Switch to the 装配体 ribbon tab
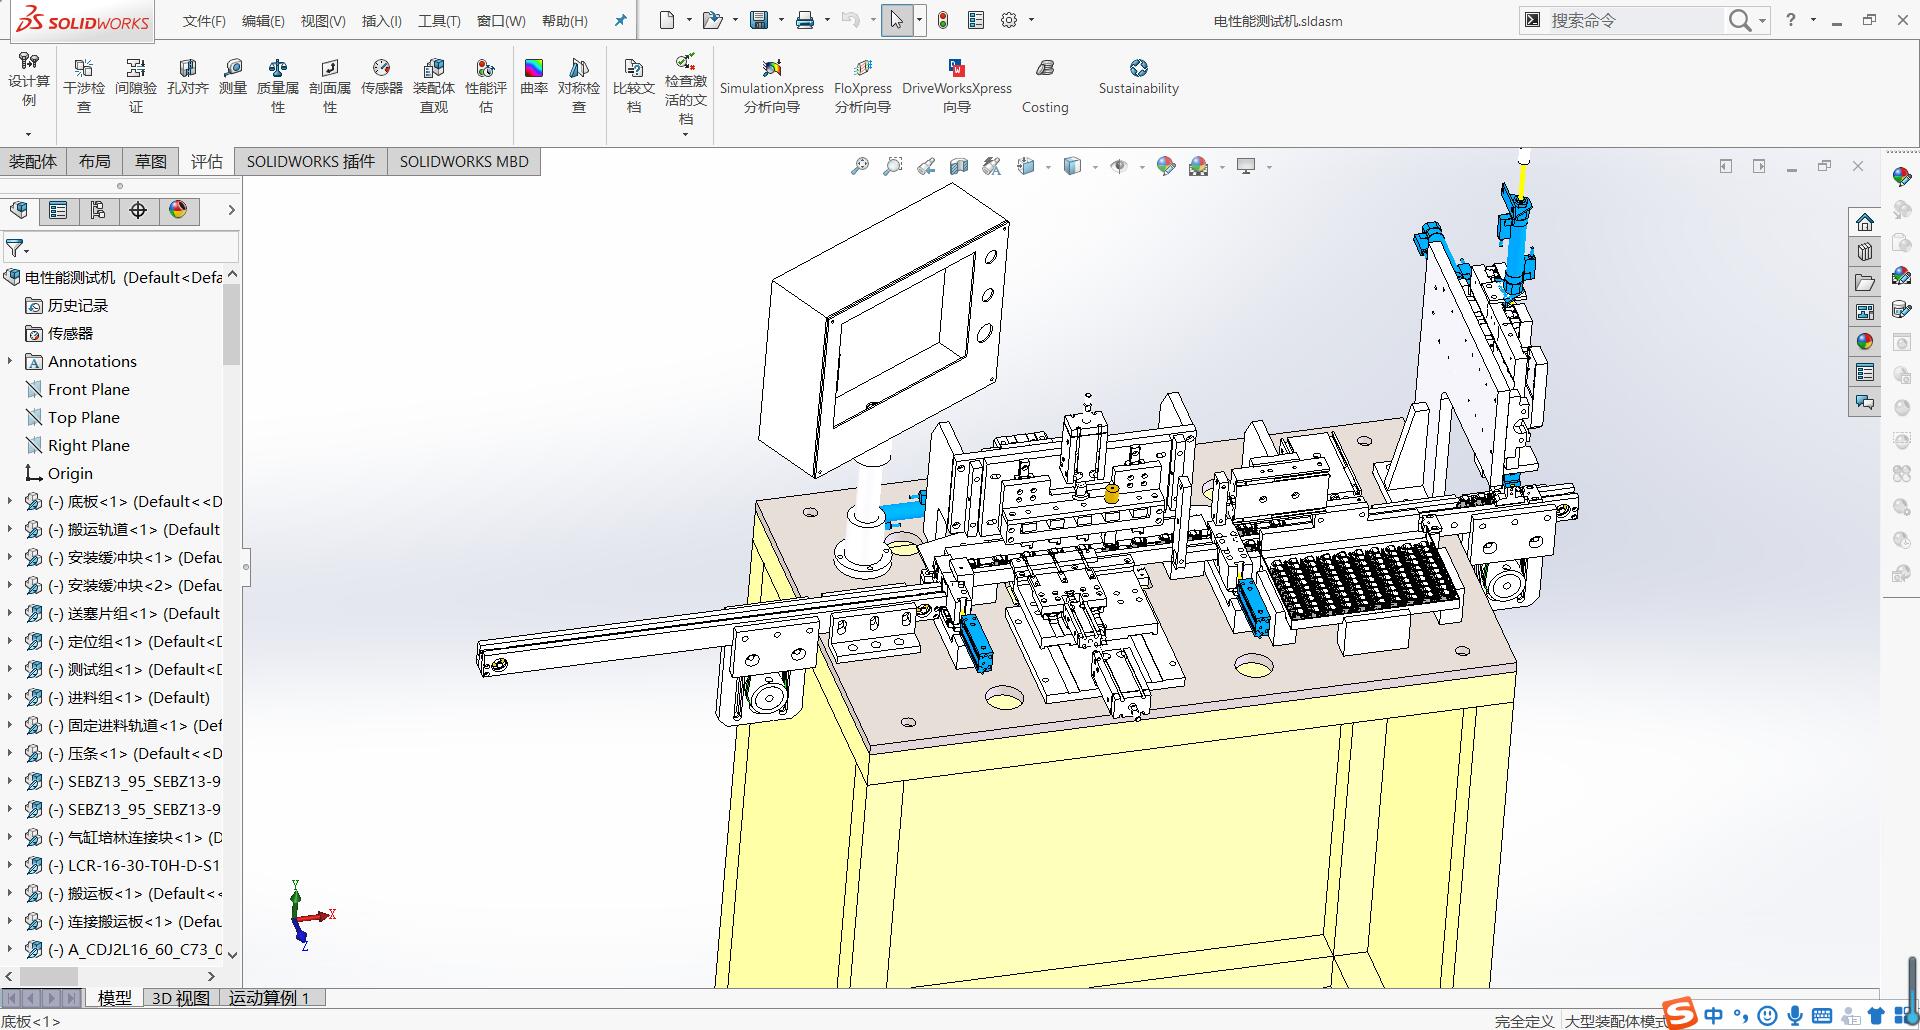The width and height of the screenshot is (1920, 1030). pos(33,161)
